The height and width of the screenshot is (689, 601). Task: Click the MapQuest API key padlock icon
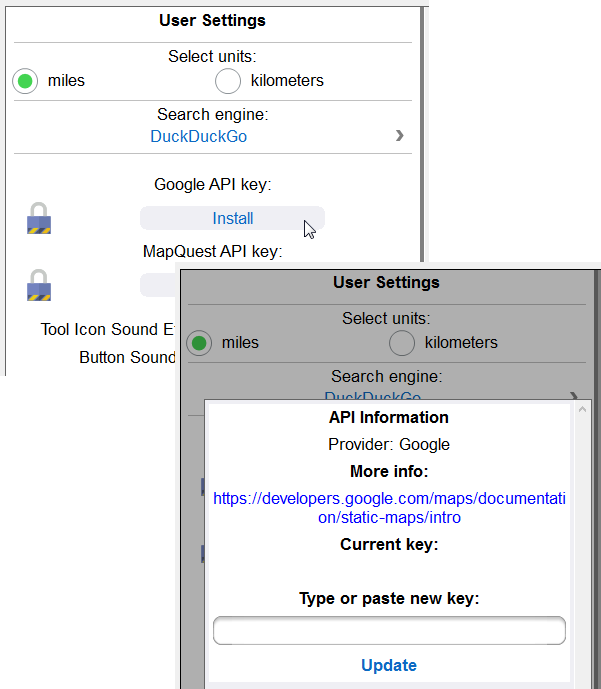coord(39,285)
